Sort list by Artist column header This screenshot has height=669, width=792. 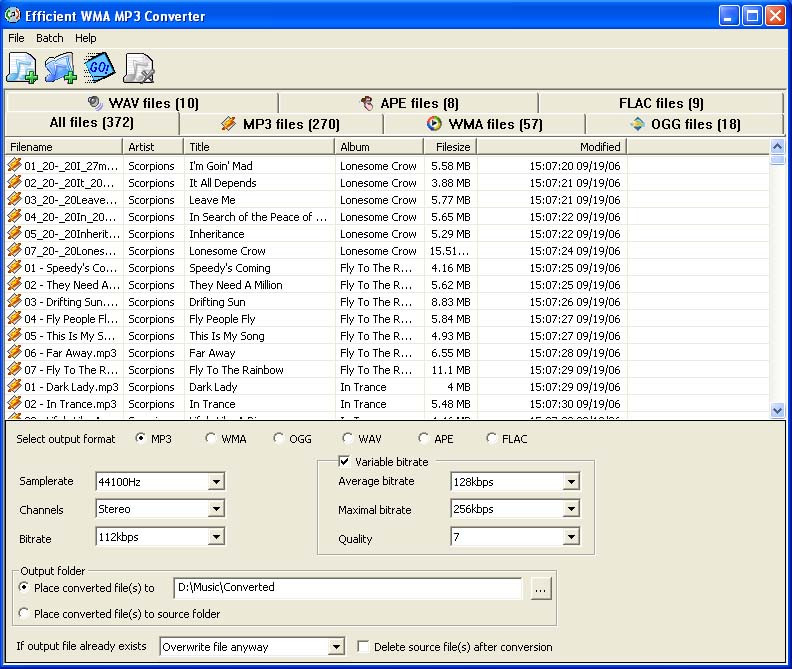153,147
